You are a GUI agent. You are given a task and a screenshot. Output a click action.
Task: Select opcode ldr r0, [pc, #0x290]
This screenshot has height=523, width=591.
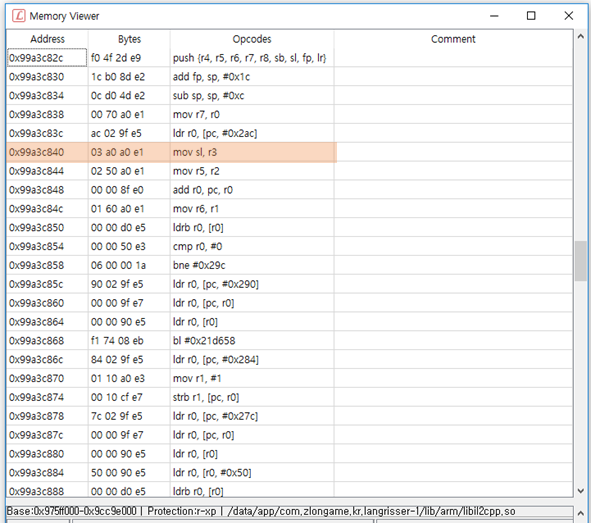(216, 284)
